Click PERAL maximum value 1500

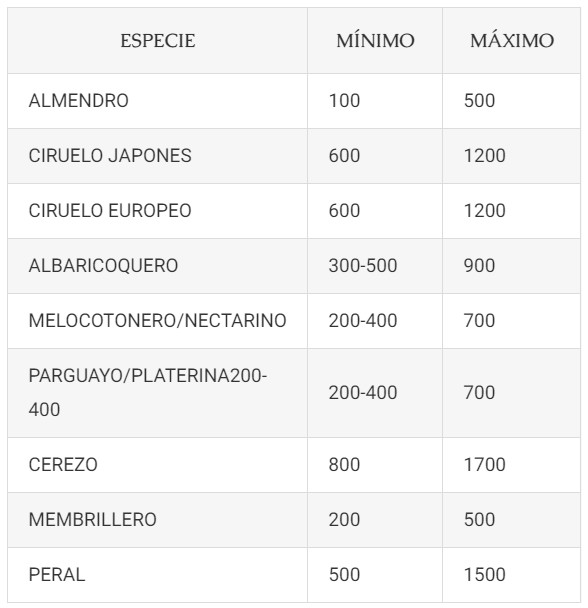click(484, 575)
